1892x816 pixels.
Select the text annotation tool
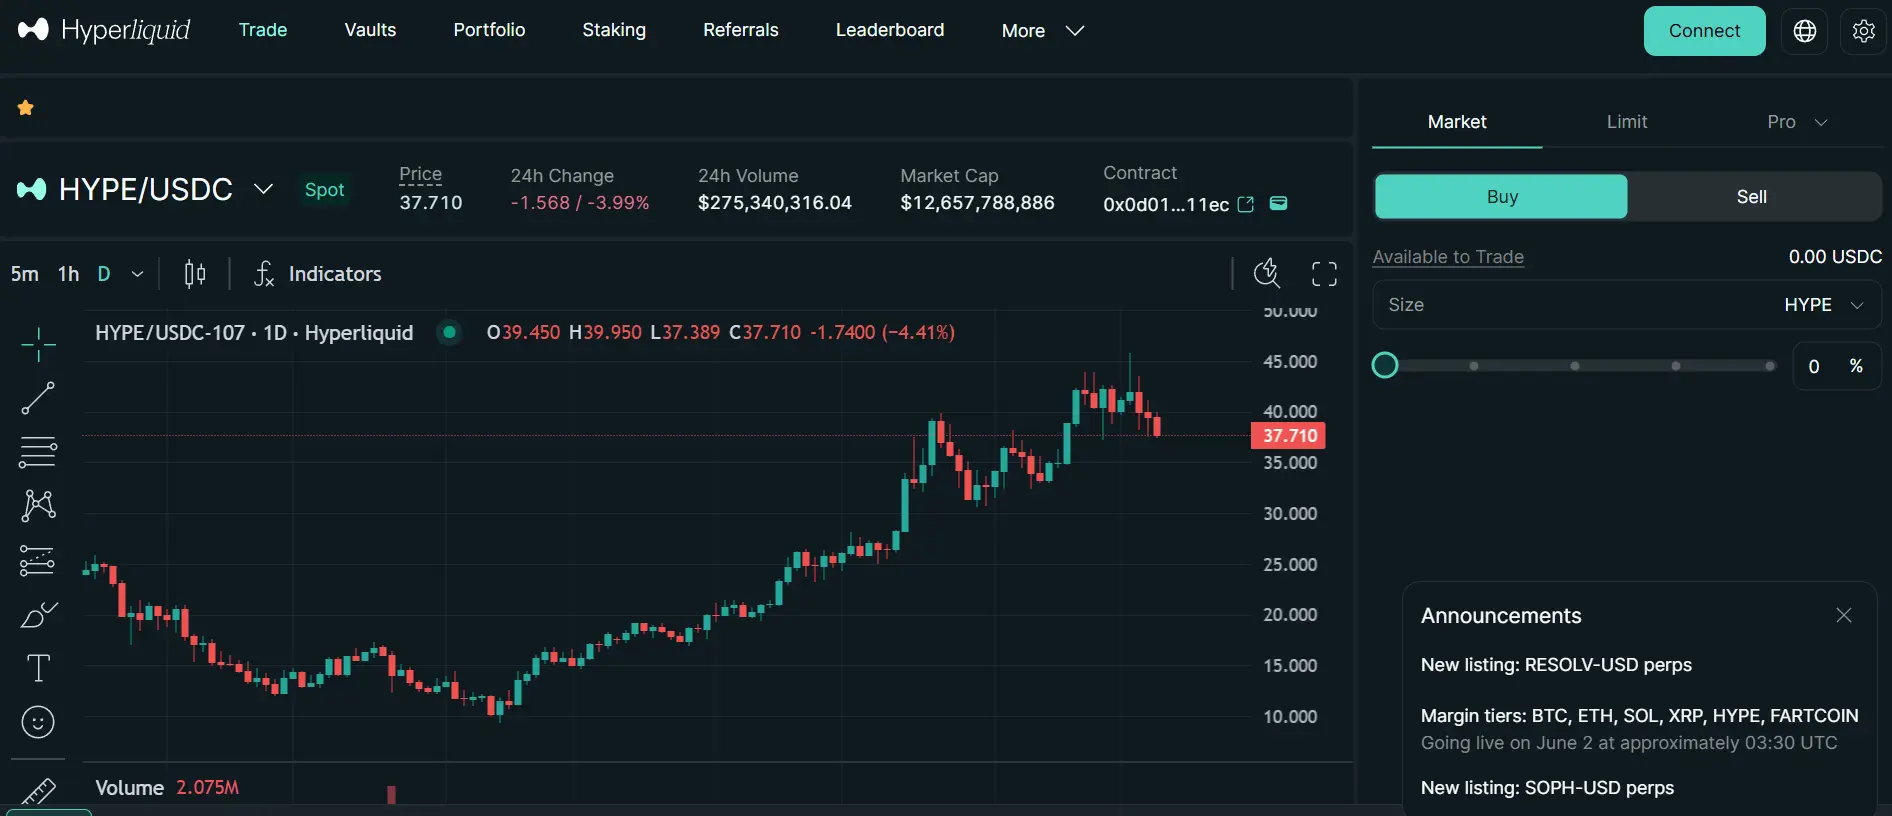click(38, 668)
